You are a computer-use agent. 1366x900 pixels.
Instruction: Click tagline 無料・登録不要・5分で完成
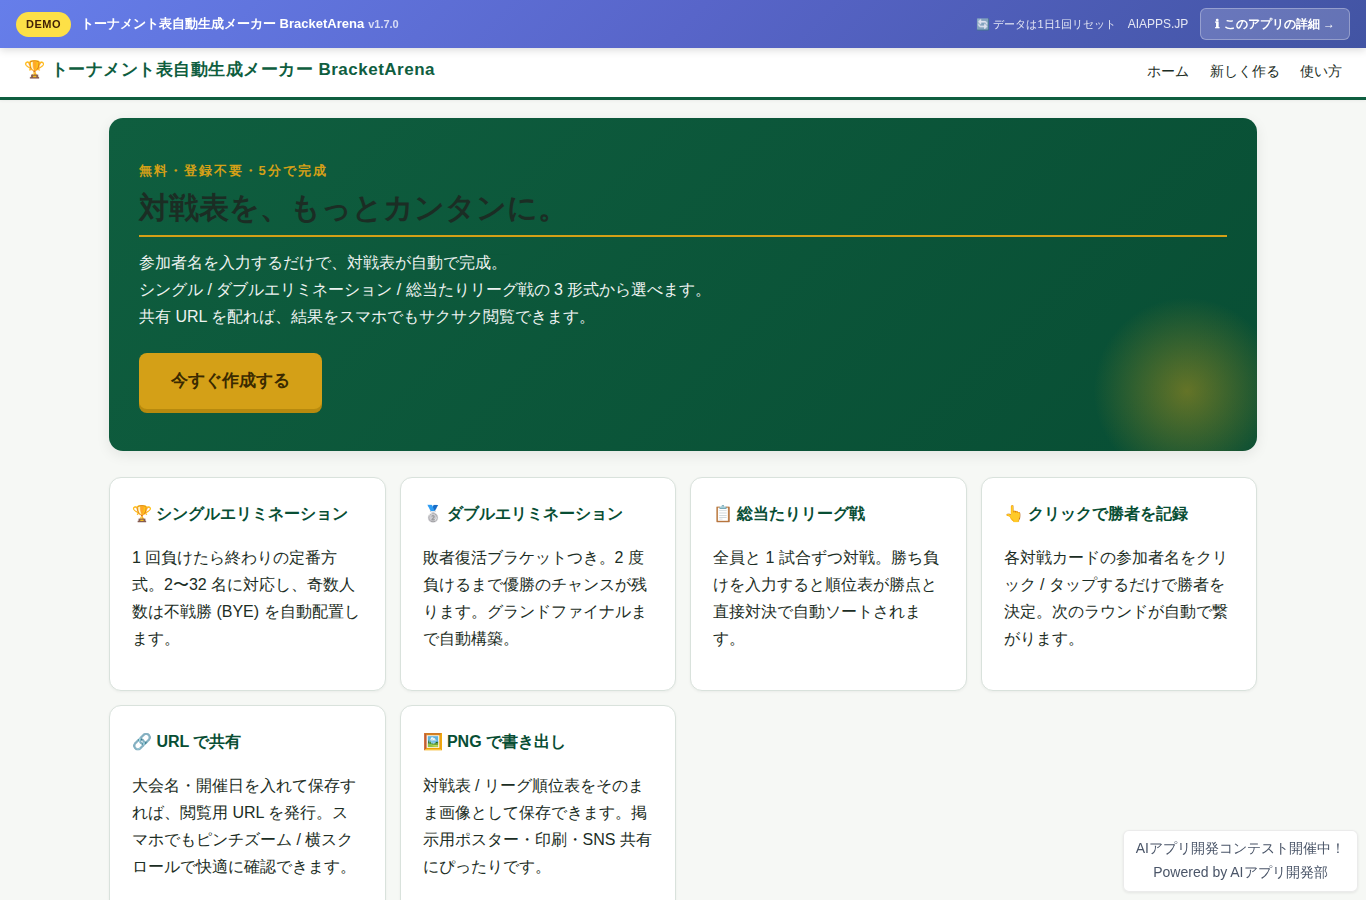point(232,171)
